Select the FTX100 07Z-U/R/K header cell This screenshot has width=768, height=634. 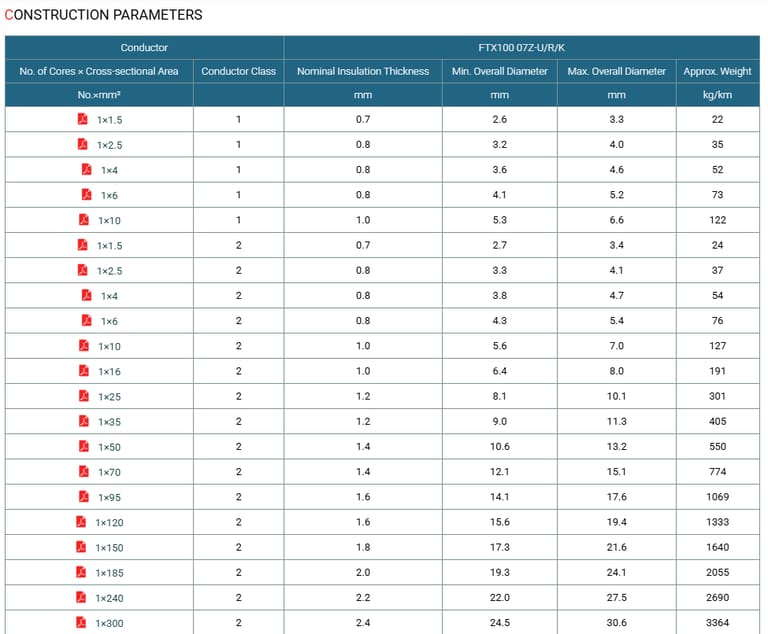coord(523,48)
